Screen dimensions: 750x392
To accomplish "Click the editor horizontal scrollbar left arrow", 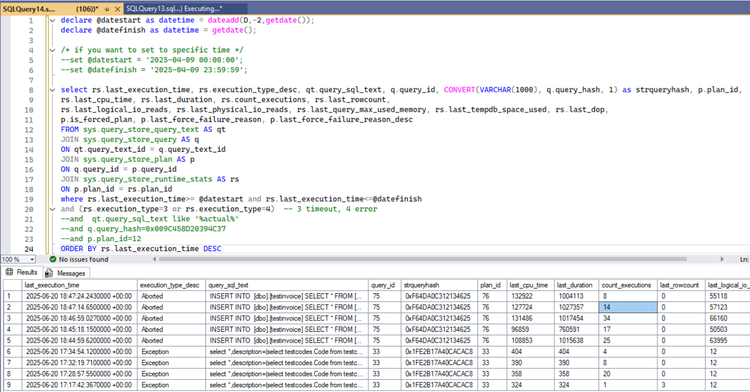I will tap(154, 259).
